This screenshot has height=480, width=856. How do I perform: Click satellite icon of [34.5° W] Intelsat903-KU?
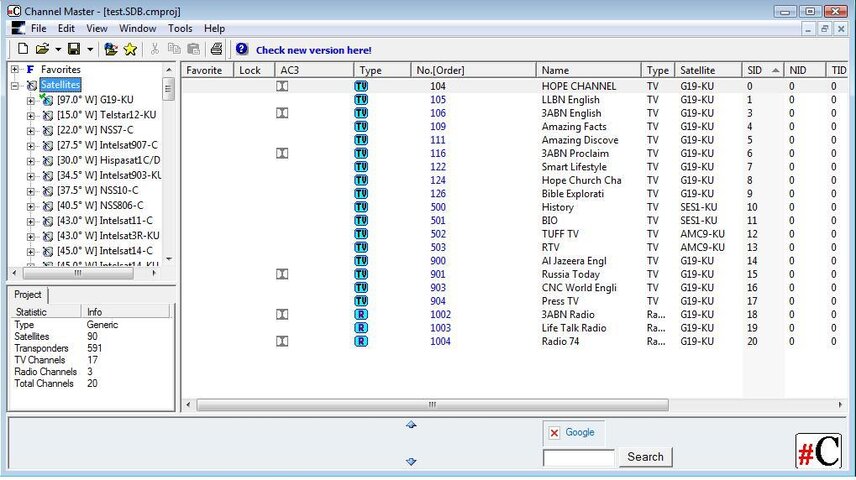(48, 176)
